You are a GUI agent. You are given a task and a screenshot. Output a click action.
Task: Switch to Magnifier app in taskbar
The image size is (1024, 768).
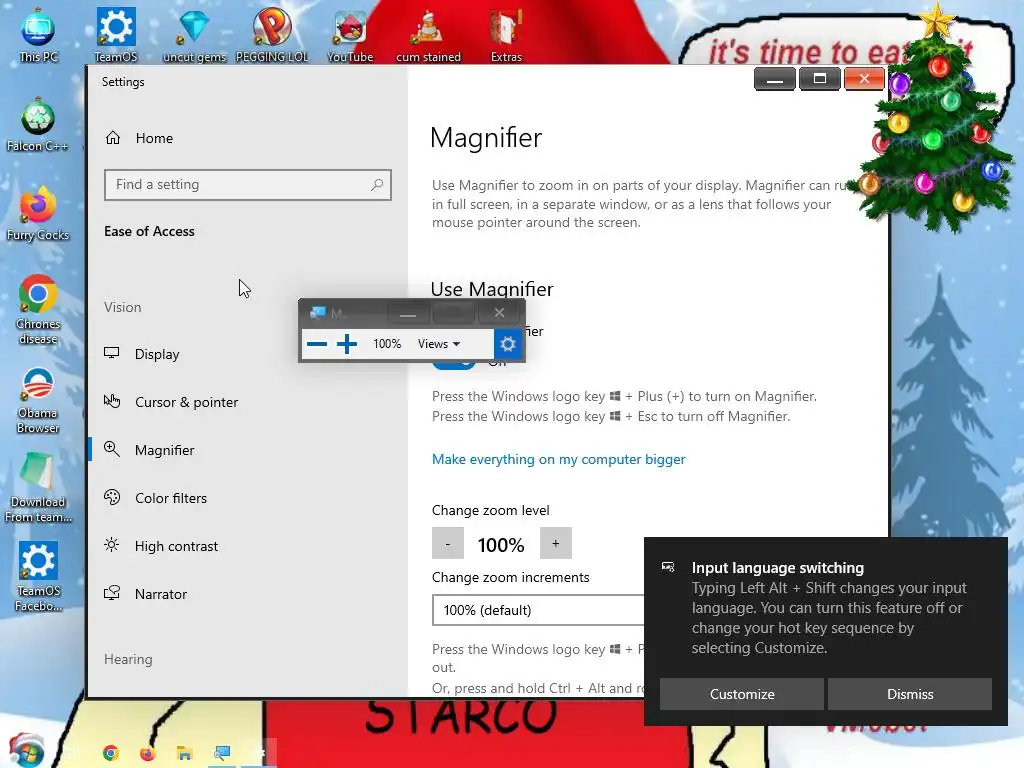click(222, 753)
